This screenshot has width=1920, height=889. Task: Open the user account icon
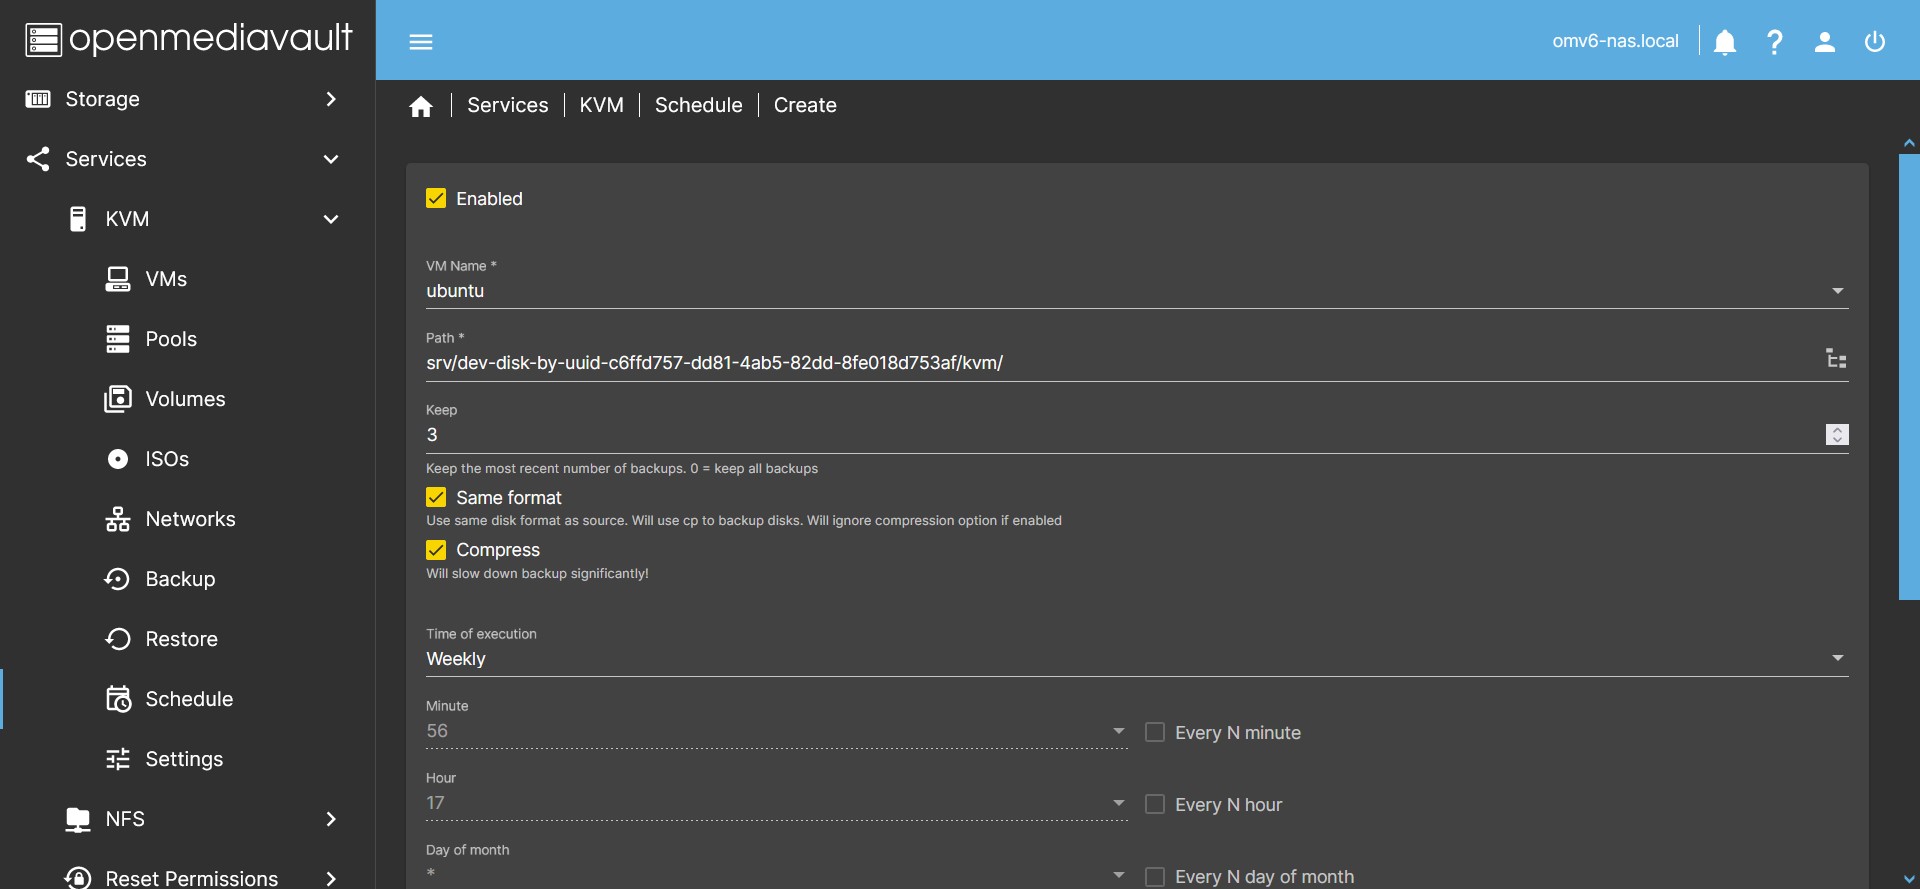tap(1824, 41)
